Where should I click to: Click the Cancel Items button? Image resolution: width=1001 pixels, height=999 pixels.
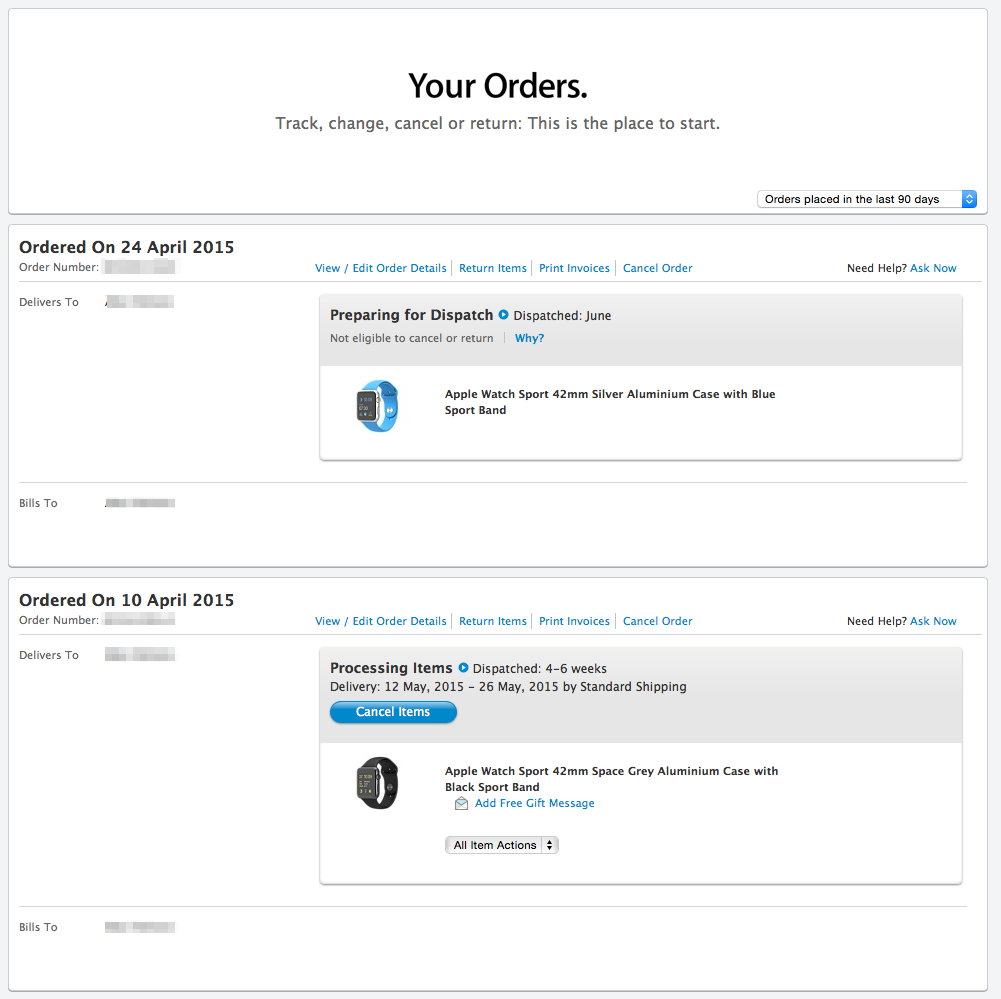(393, 712)
